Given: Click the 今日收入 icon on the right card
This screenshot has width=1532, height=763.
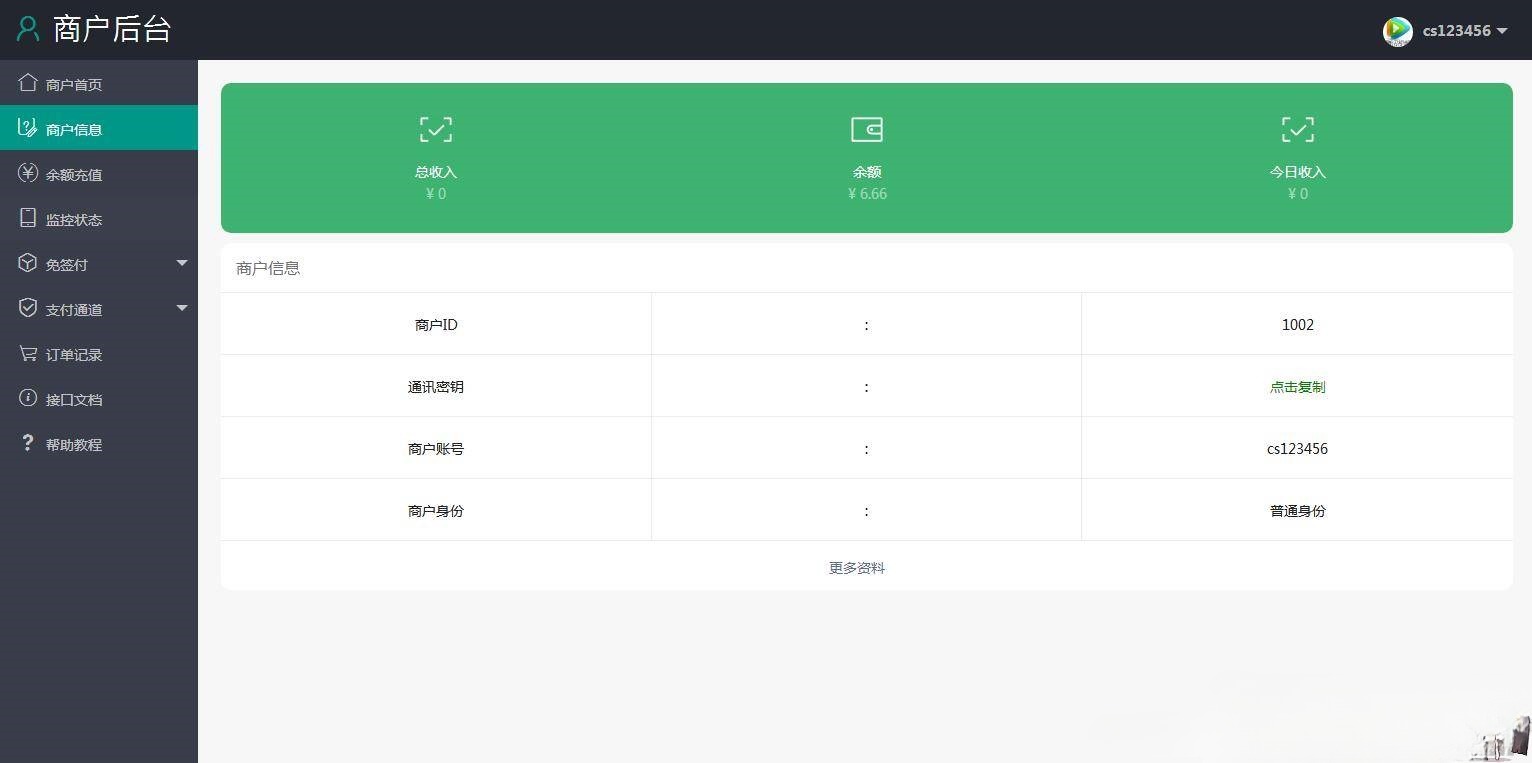Looking at the screenshot, I should 1297,129.
